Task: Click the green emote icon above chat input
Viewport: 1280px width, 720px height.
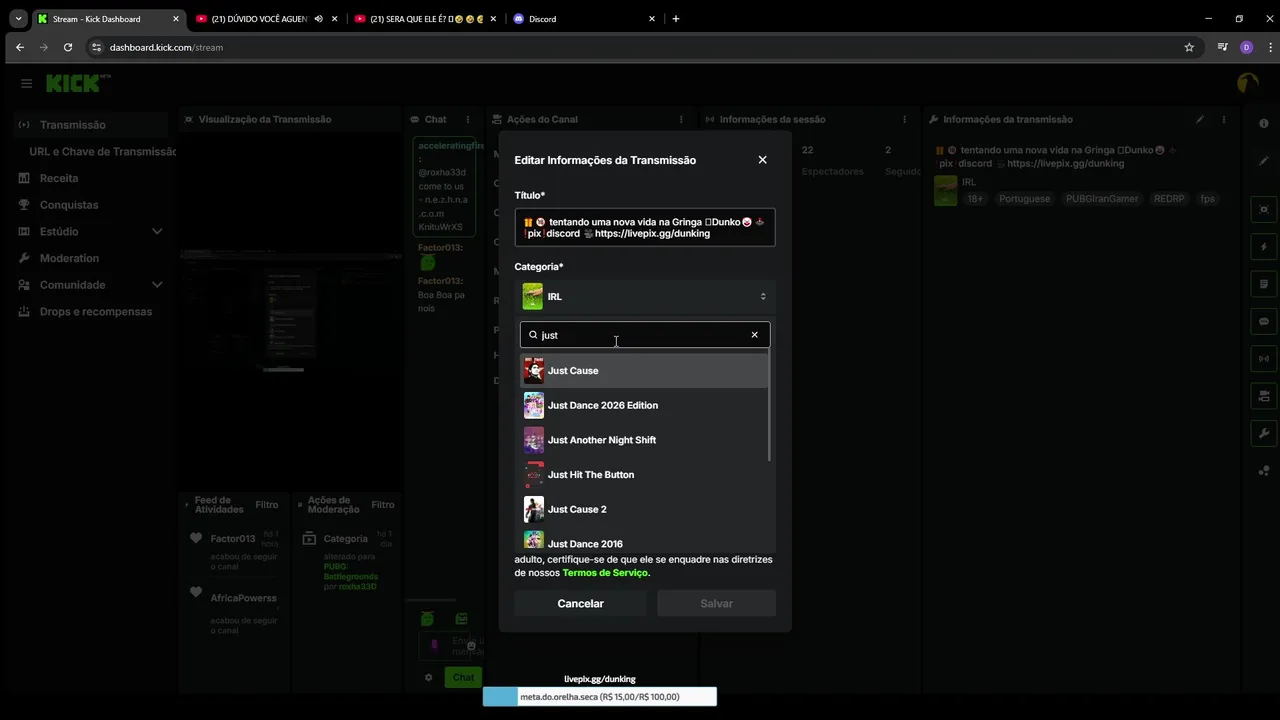Action: [x=427, y=619]
